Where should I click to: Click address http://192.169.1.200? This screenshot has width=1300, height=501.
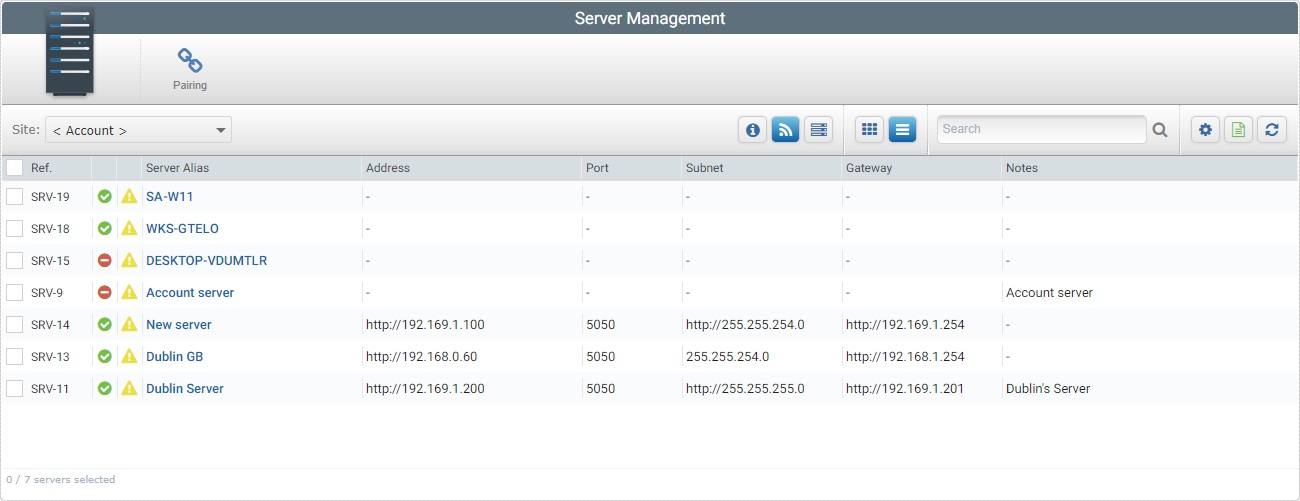(x=425, y=389)
